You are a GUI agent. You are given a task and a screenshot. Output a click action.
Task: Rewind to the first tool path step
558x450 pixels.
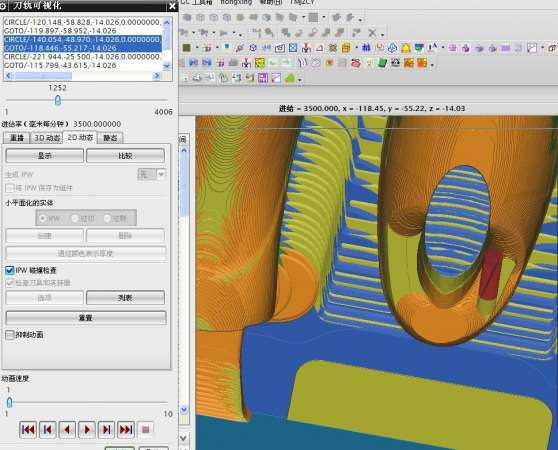pos(28,430)
